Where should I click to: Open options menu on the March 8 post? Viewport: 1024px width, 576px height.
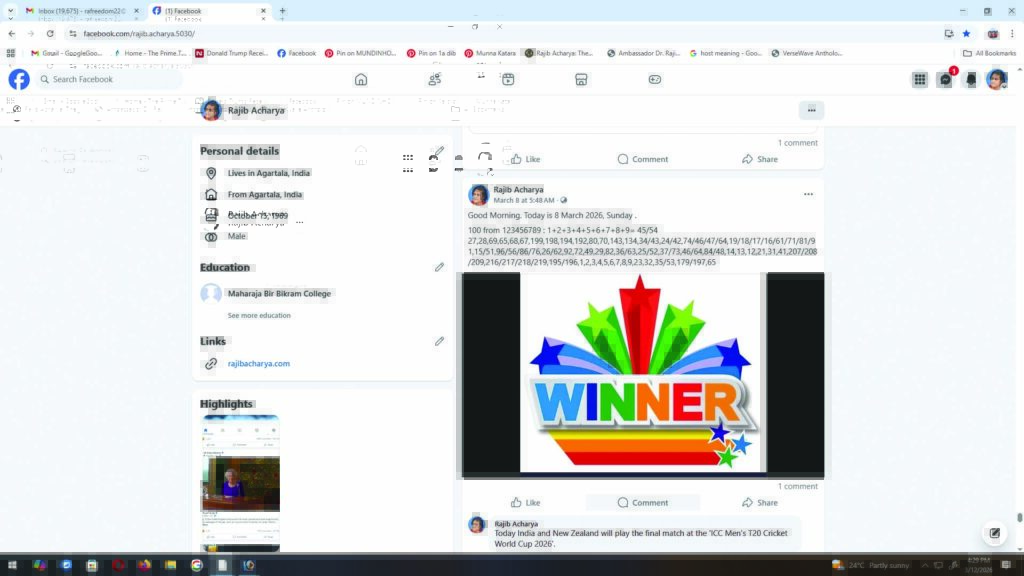pos(808,194)
